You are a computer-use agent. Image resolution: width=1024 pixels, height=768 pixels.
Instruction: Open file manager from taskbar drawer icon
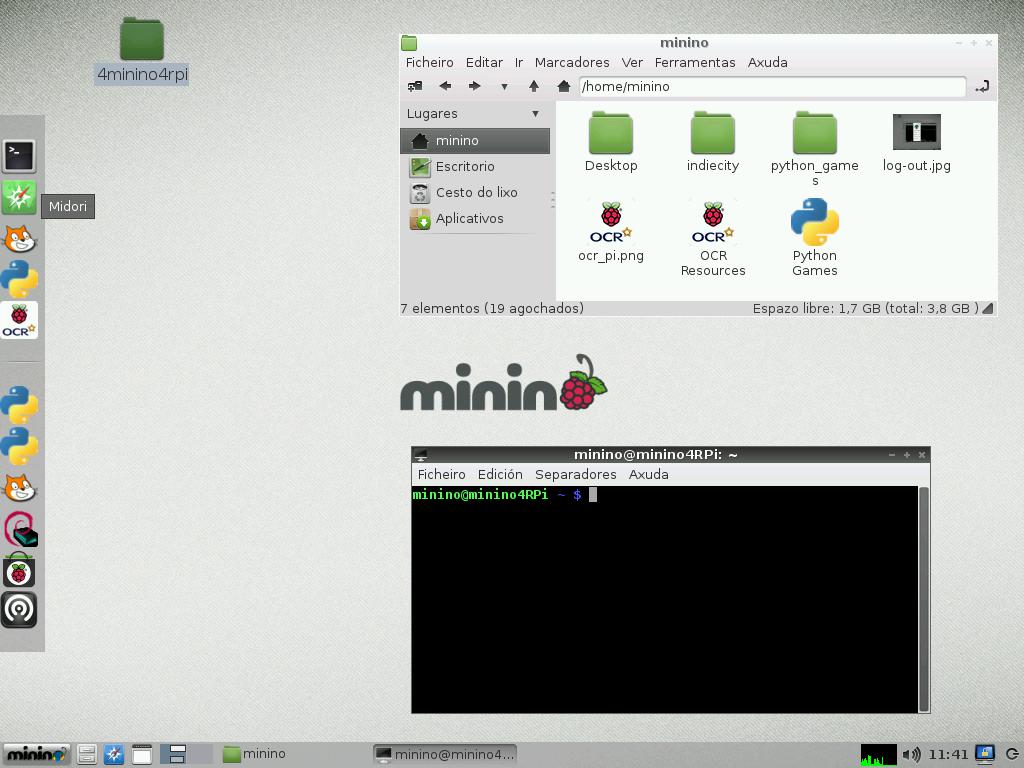(87, 754)
